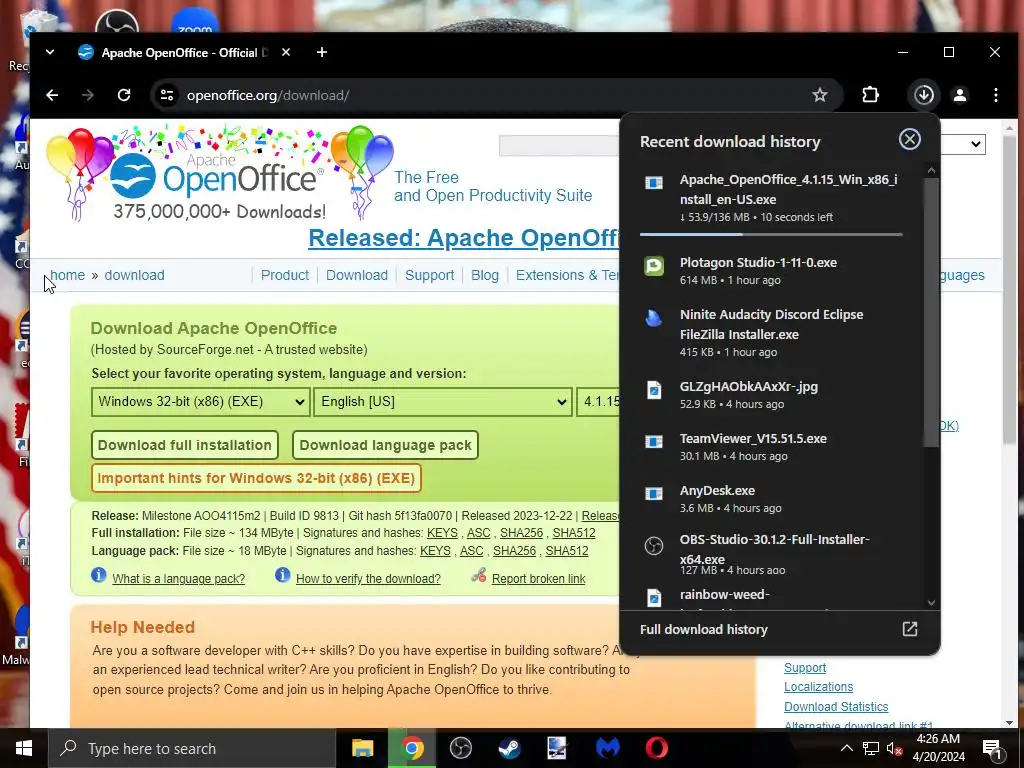Viewport: 1024px width, 768px height.
Task: Open the browser profile icon
Action: coord(959,95)
